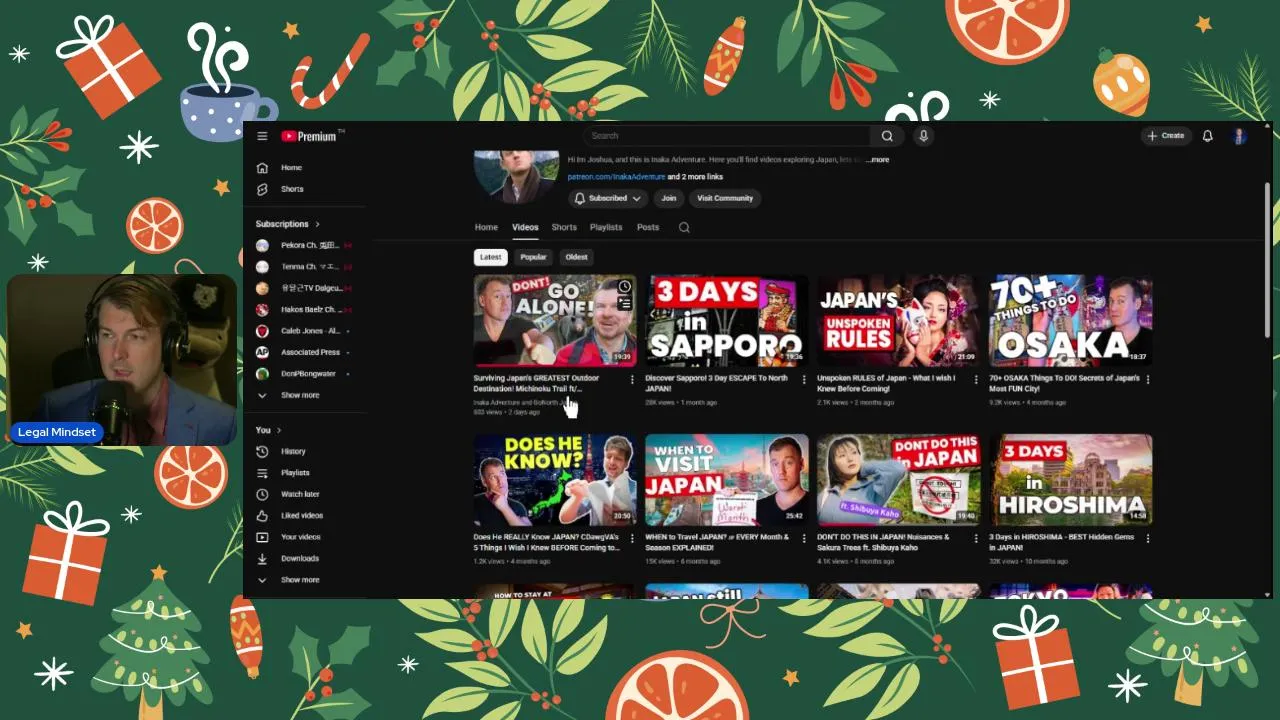
Task: Open the DONT DO THIS in JAPAN thumbnail
Action: click(898, 480)
